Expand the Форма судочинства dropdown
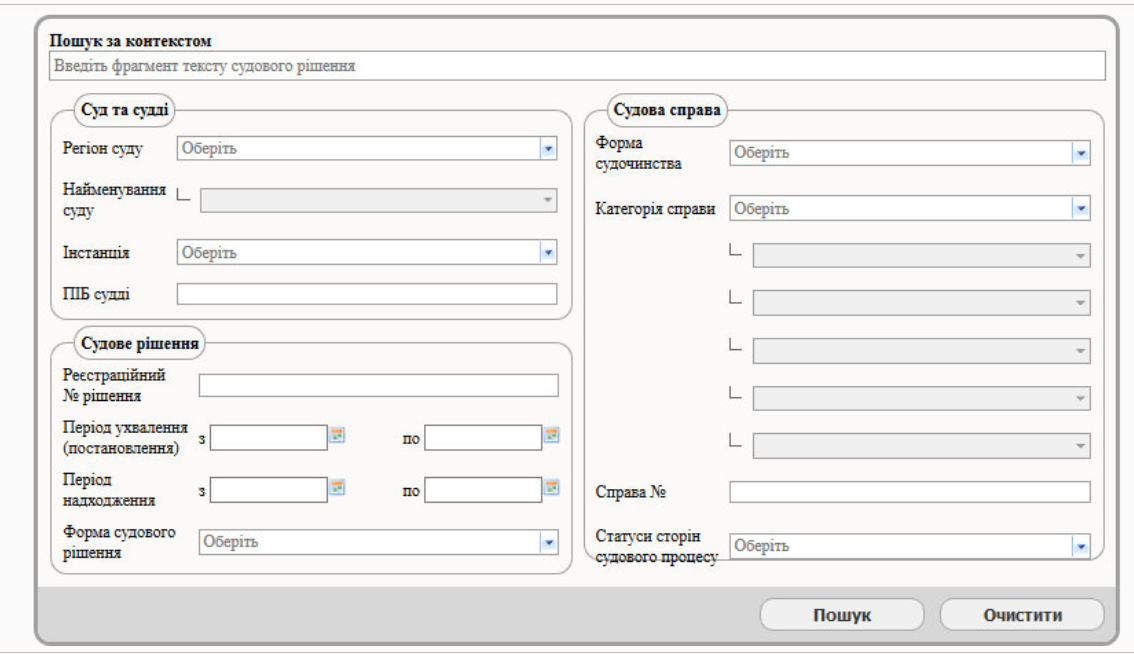The image size is (1134, 654). coord(1081,153)
